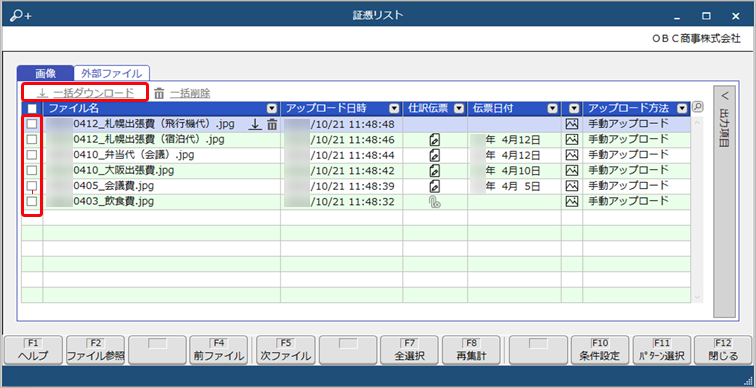Viewport: 756px width, 388px height.
Task: Select the file name 0403_飲食費.jpg
Action: [114, 201]
